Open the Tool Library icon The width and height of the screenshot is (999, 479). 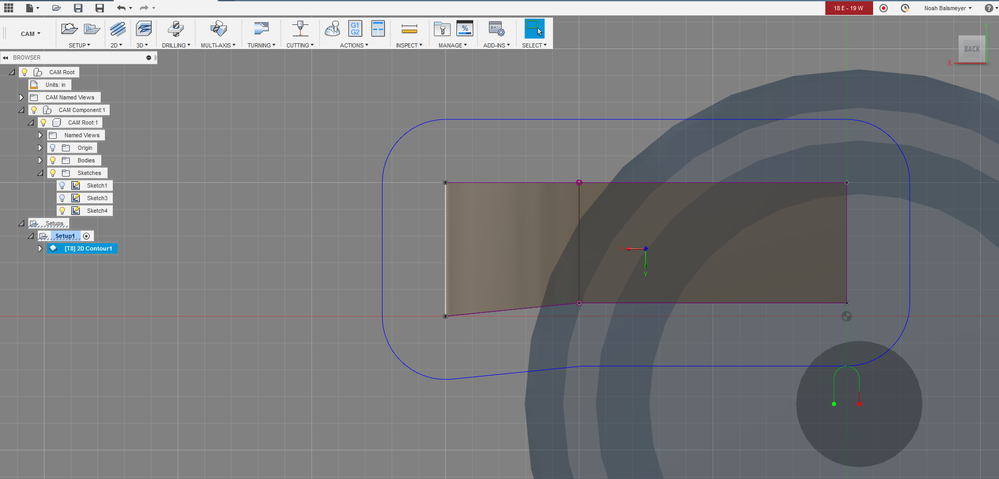point(442,29)
